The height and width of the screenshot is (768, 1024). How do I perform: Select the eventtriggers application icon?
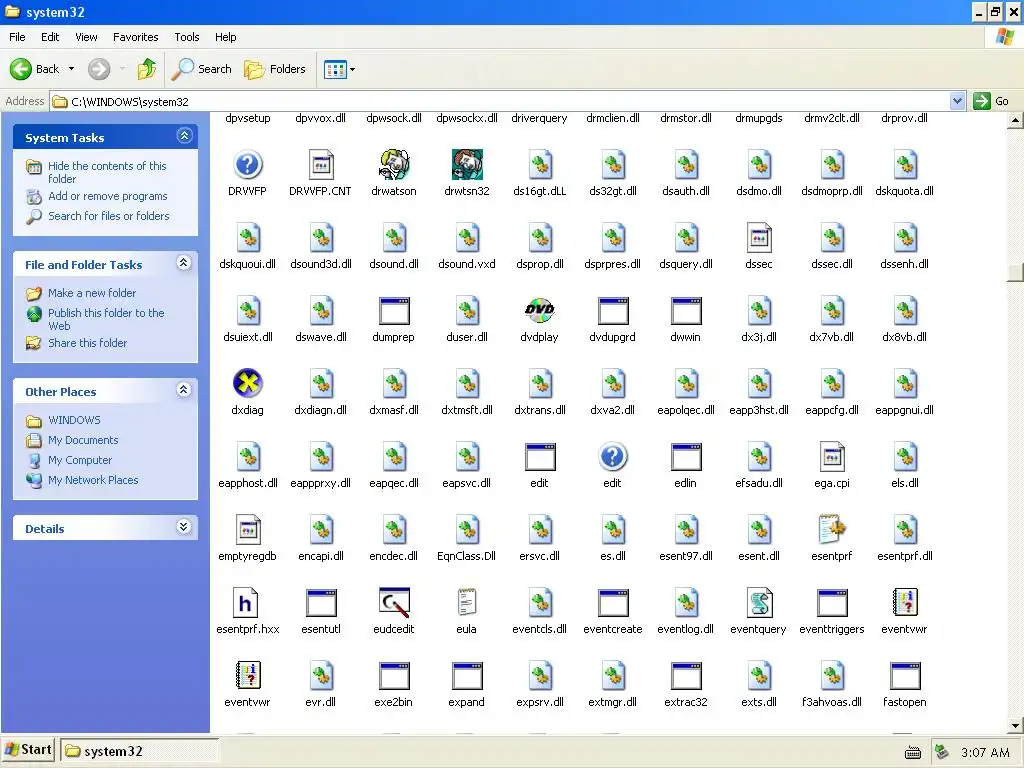tap(832, 603)
